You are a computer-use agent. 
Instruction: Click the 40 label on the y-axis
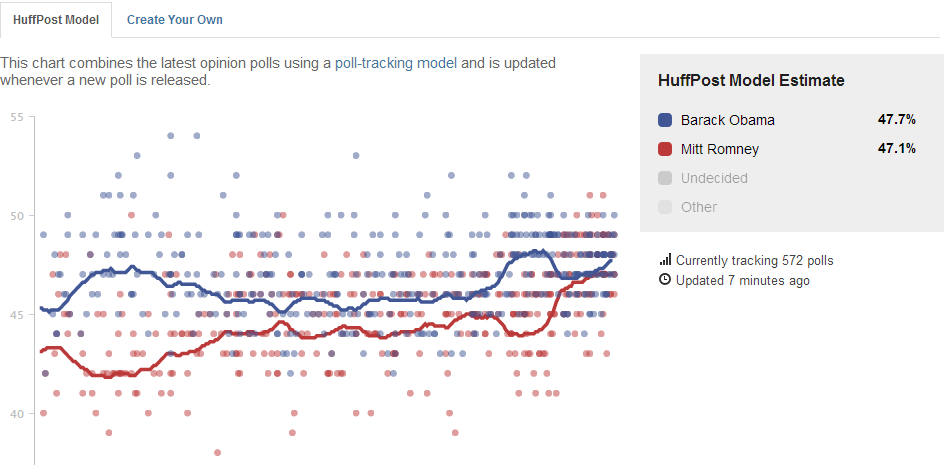click(x=16, y=413)
